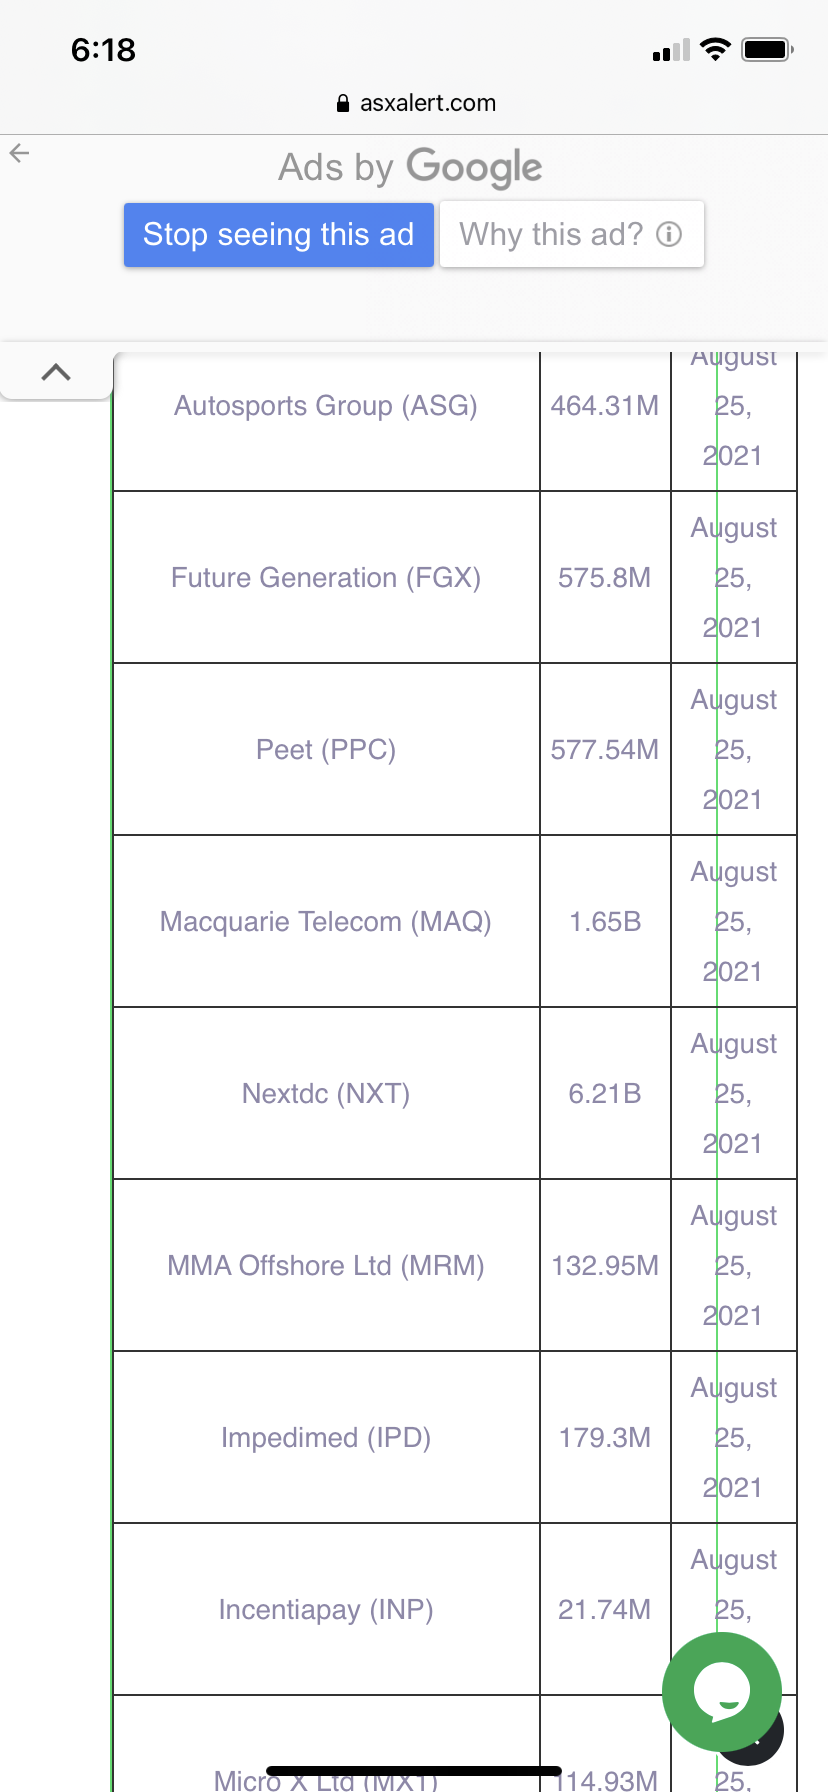Open Impedimed (IPD) entry
This screenshot has height=1792, width=828.
point(326,1438)
